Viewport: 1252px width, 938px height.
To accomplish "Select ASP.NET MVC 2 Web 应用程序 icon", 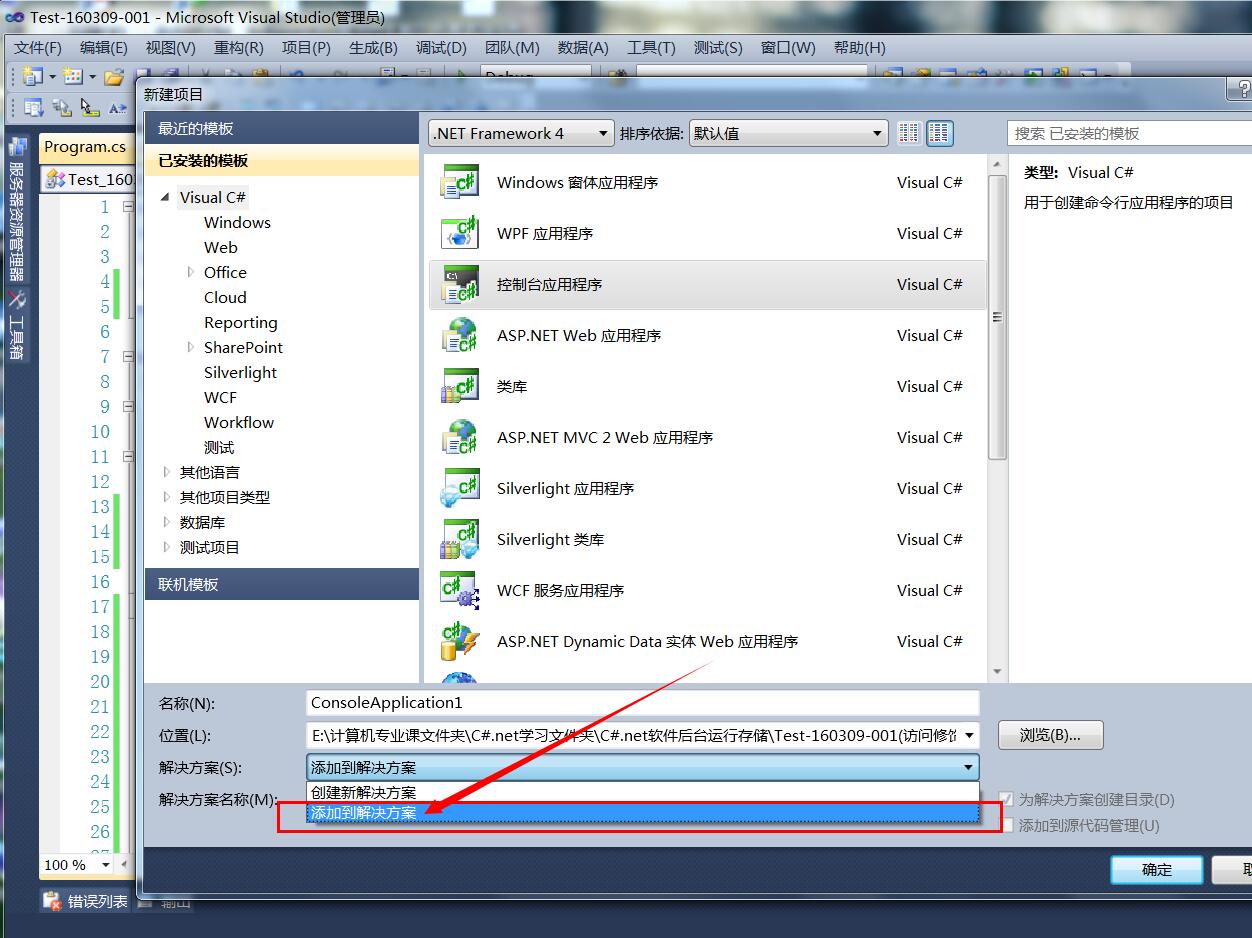I will [460, 437].
